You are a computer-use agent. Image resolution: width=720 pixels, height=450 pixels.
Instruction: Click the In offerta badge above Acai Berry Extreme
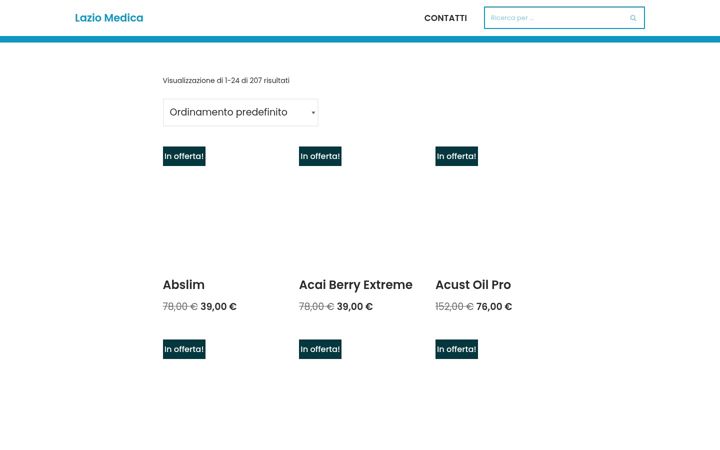point(320,156)
